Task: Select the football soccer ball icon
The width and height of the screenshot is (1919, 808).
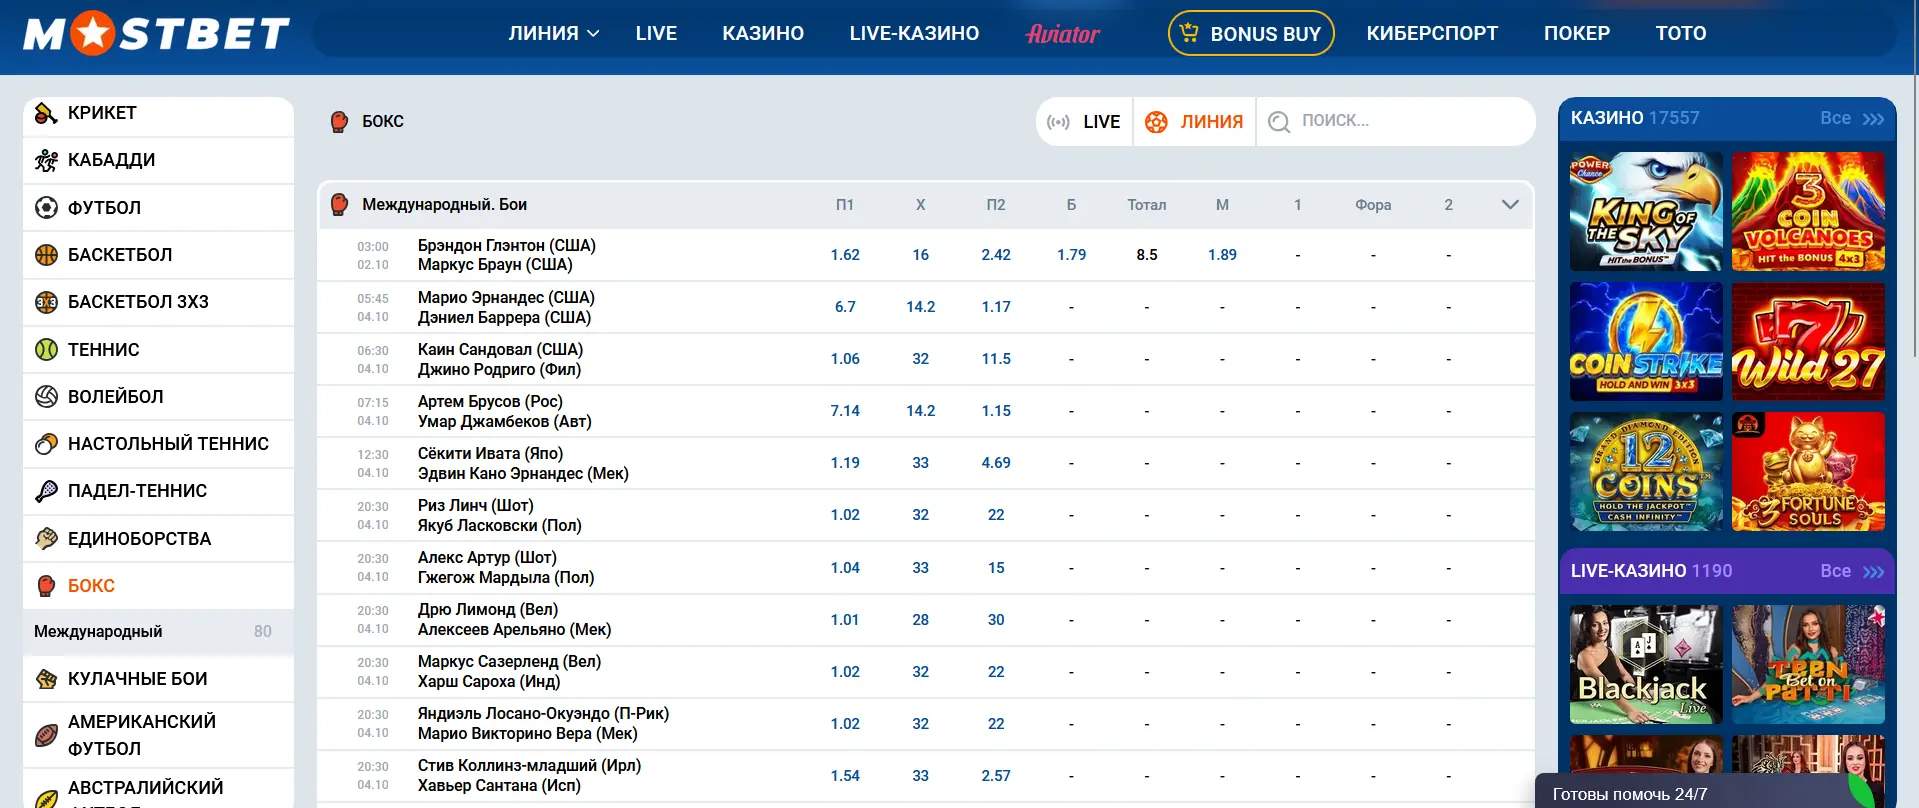Action: click(x=46, y=208)
